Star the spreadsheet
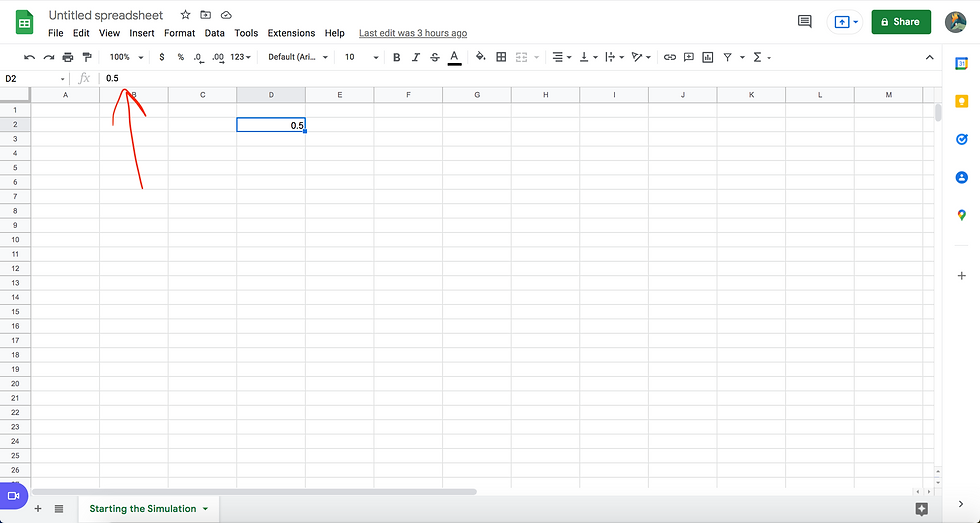980x523 pixels. click(186, 15)
